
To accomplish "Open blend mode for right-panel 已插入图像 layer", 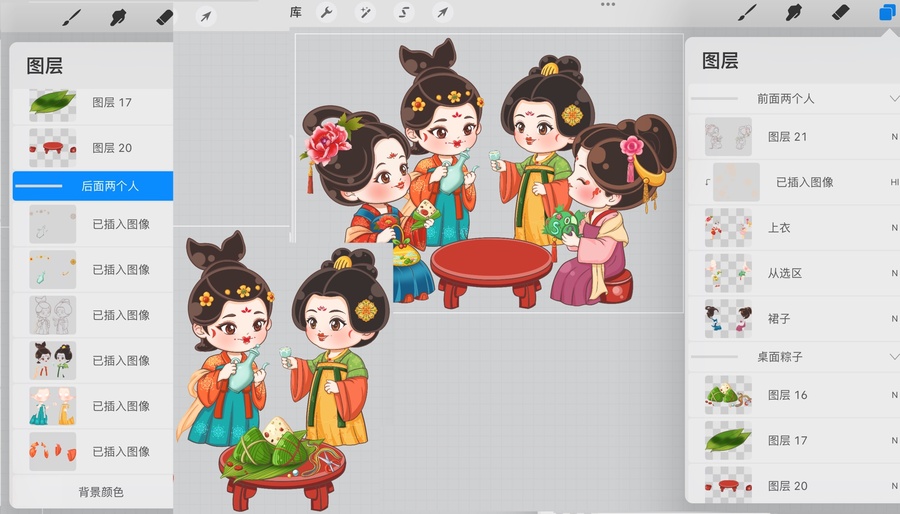I will click(894, 182).
